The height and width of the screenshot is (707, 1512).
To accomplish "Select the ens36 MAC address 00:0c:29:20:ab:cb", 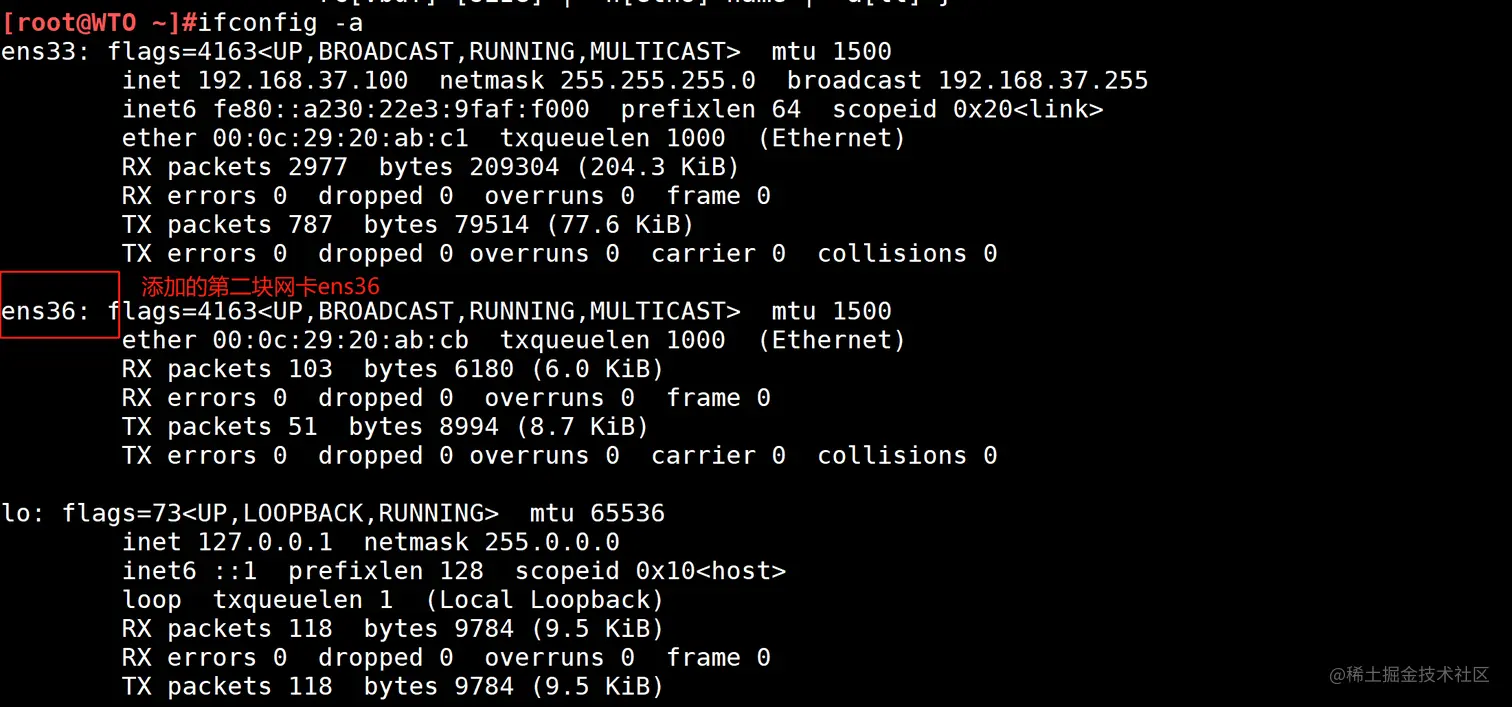I will [340, 340].
